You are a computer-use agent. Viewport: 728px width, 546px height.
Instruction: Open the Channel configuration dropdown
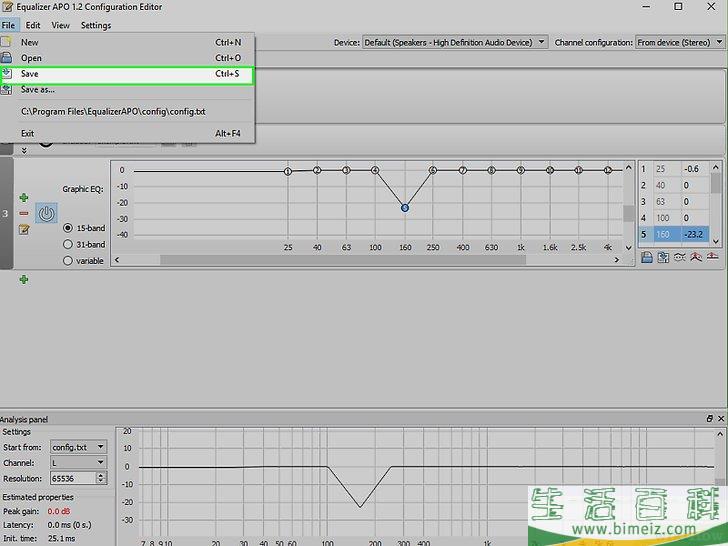click(679, 42)
